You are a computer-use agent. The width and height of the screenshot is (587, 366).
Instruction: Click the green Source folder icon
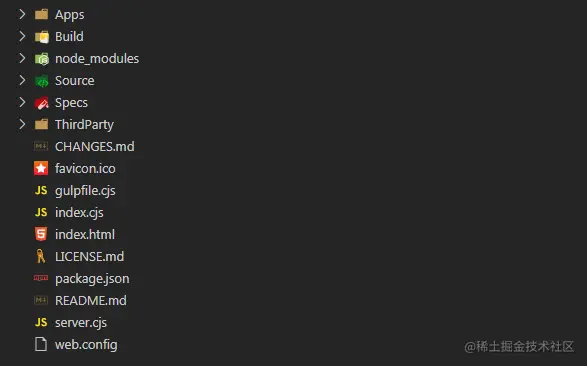click(x=42, y=81)
